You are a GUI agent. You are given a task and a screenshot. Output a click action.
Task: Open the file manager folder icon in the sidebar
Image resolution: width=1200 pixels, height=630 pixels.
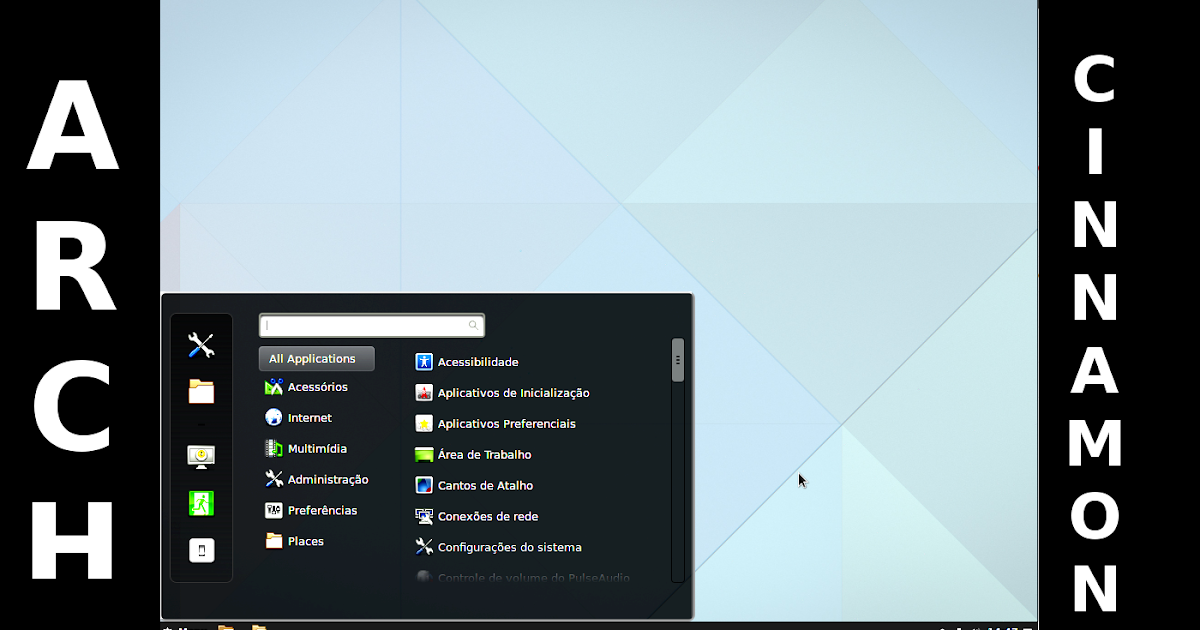coord(200,393)
